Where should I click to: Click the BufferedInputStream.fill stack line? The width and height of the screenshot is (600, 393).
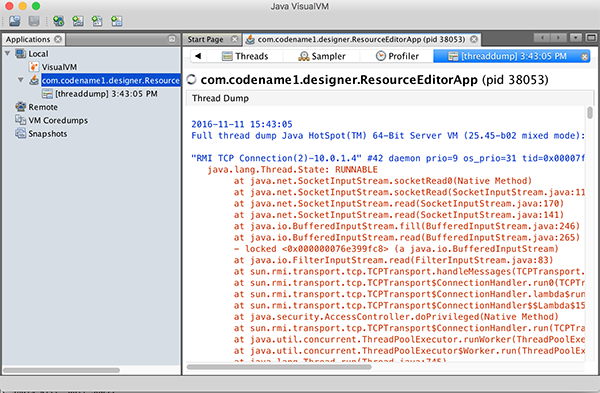pos(407,226)
